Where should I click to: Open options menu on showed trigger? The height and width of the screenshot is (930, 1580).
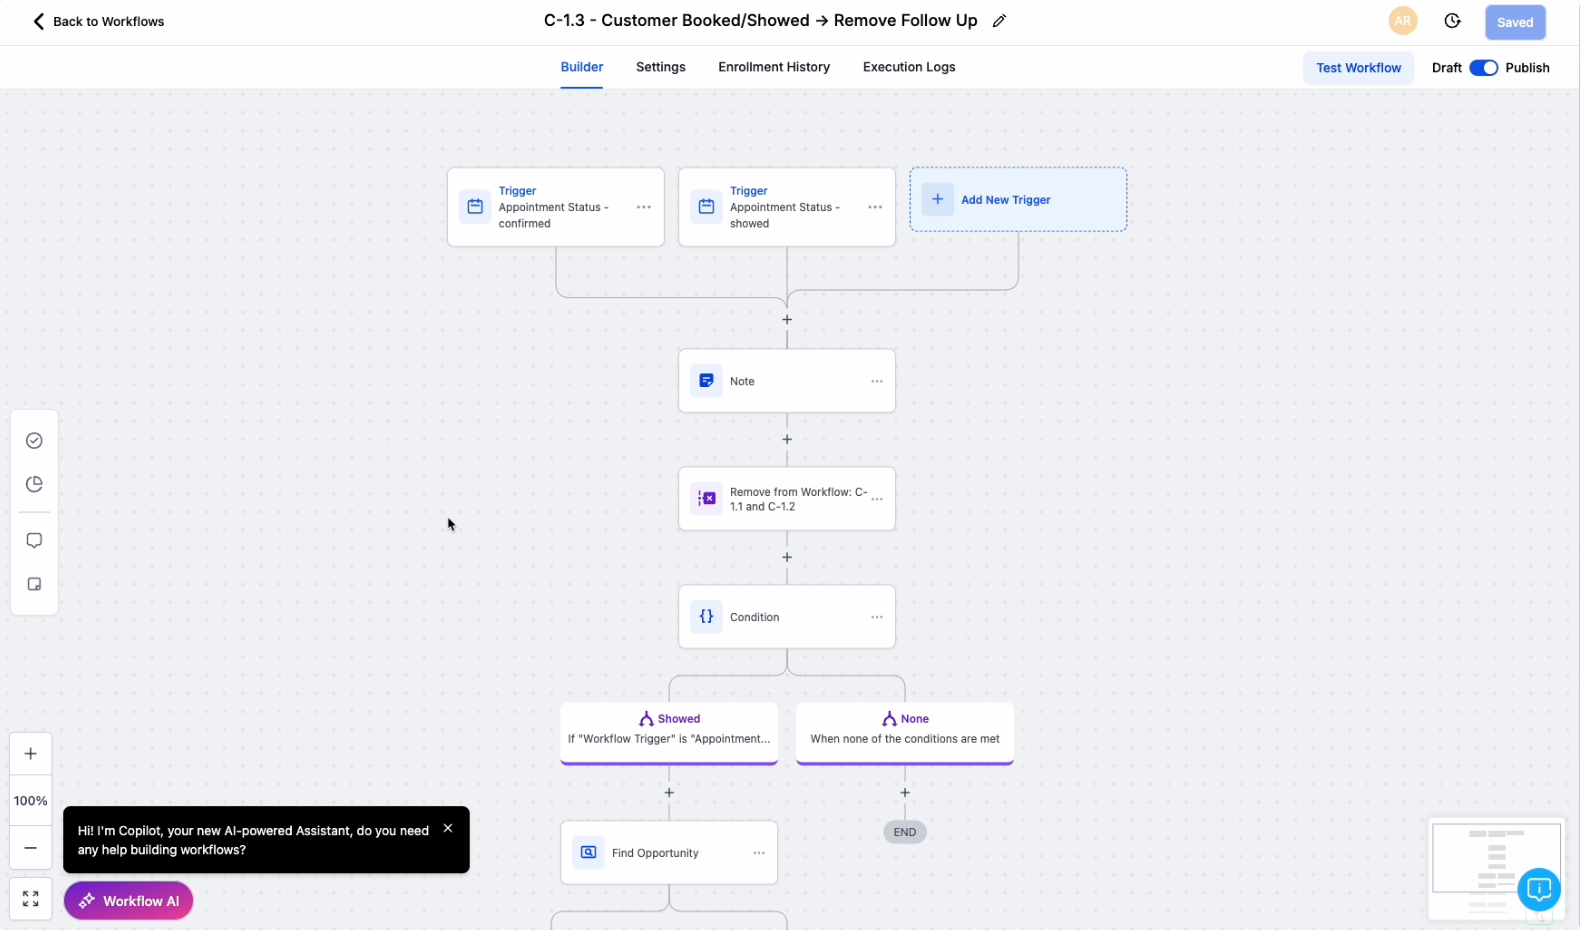tap(875, 207)
